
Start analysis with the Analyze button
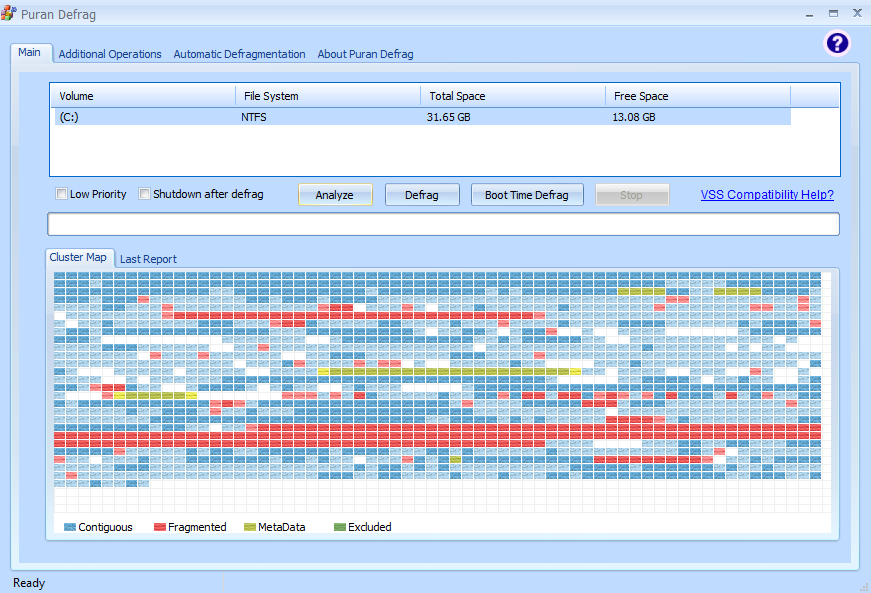335,195
